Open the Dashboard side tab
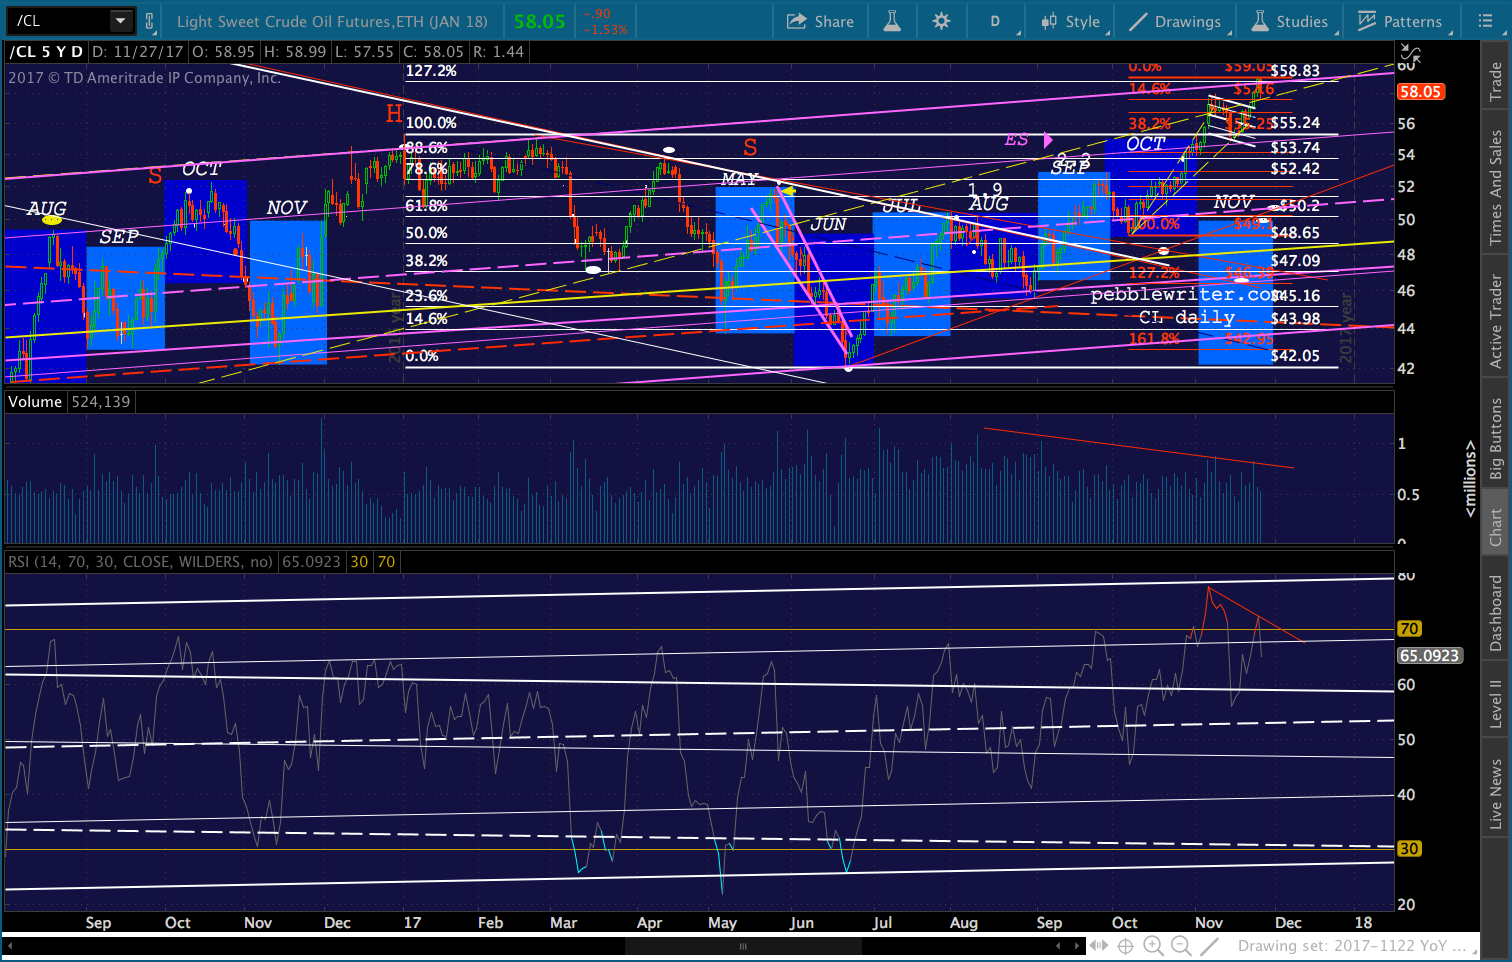 tap(1496, 613)
